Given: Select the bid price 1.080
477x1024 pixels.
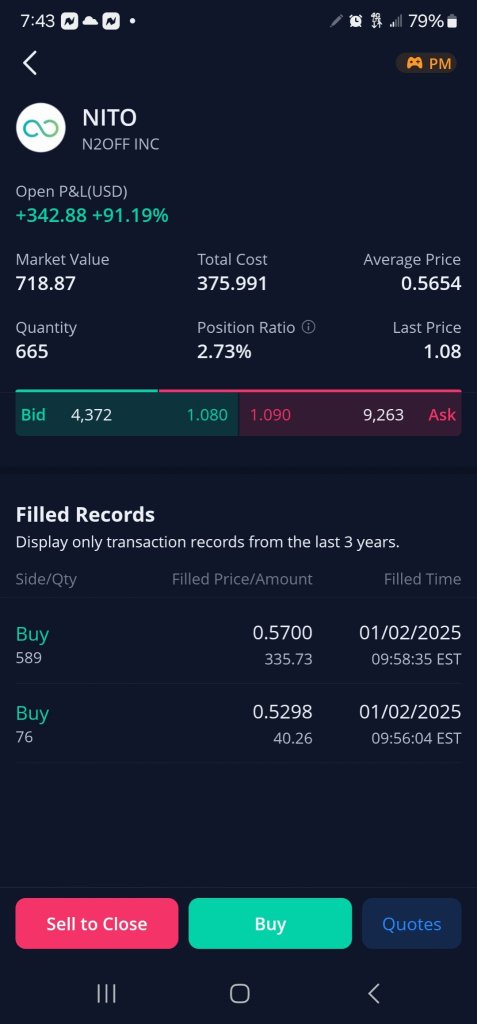Looking at the screenshot, I should click(207, 415).
